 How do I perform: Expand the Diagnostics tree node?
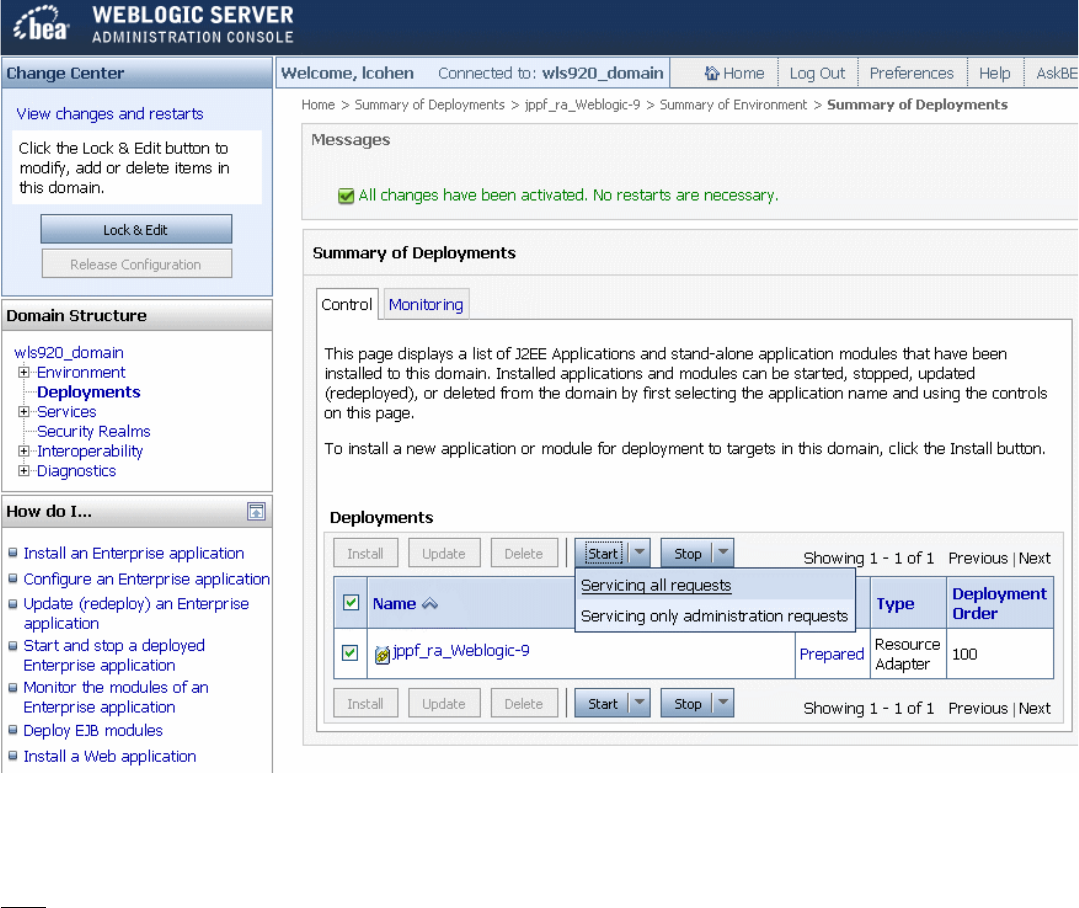pos(23,471)
